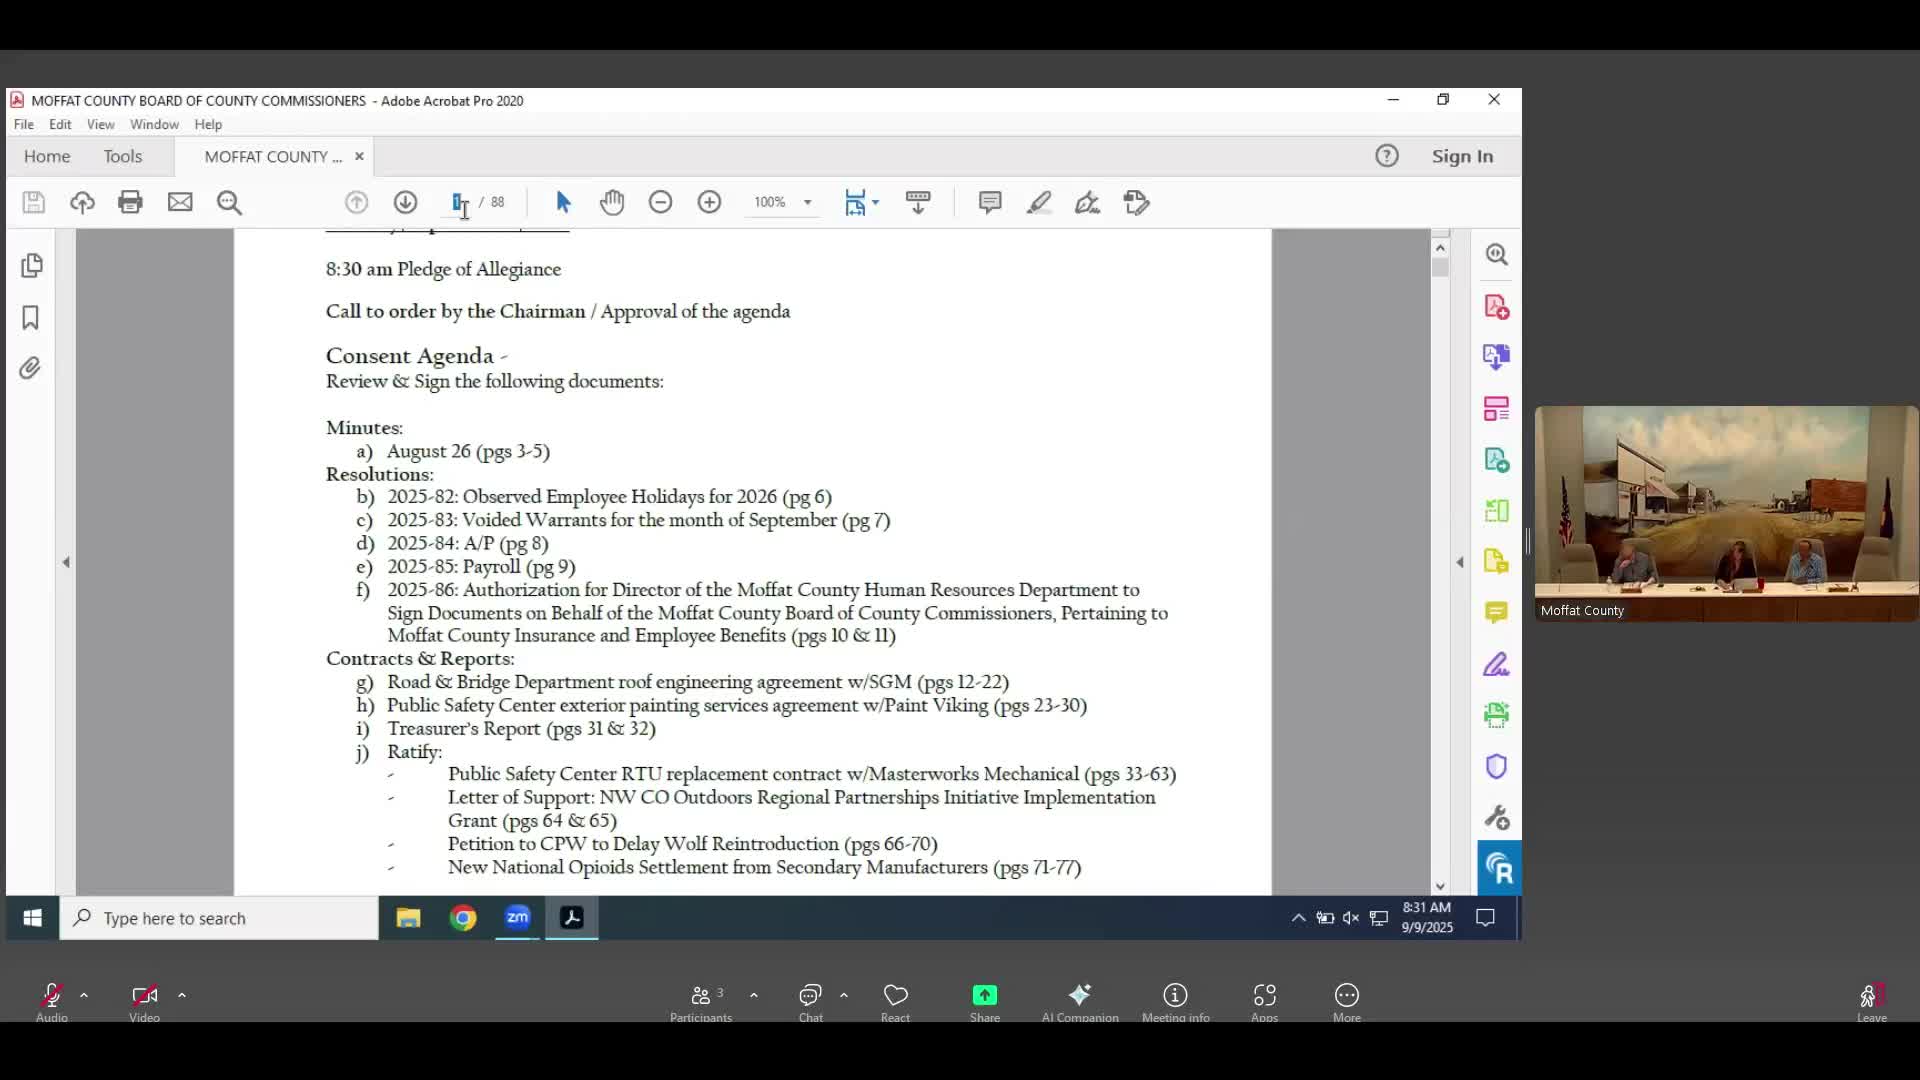
Task: Go to next page arrow icon
Action: tap(405, 202)
